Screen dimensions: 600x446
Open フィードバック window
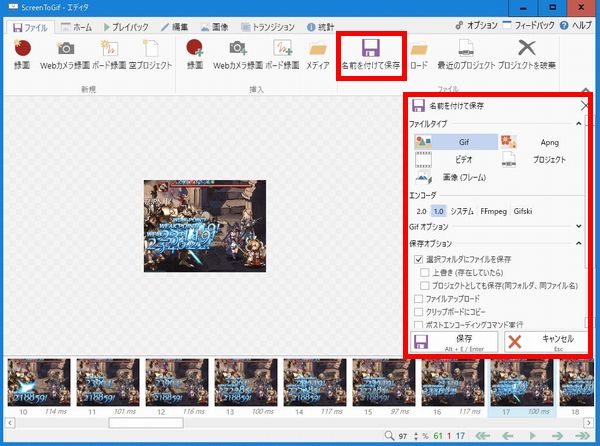[528, 26]
